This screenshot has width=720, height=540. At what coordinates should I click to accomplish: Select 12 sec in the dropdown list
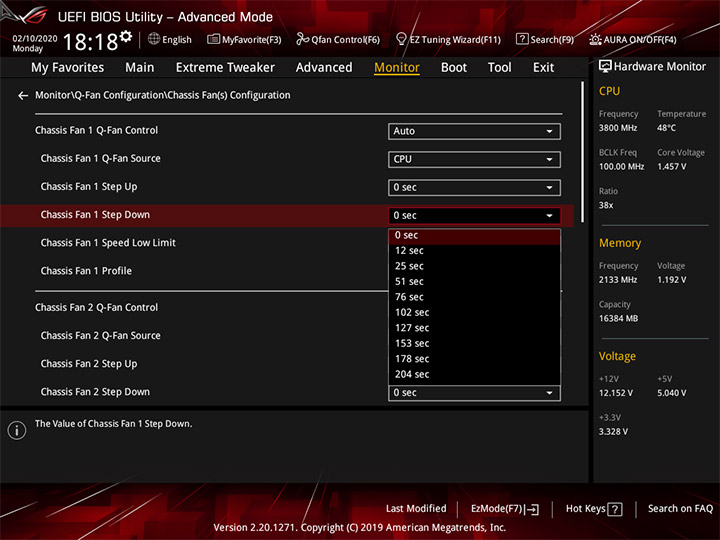[x=474, y=251]
